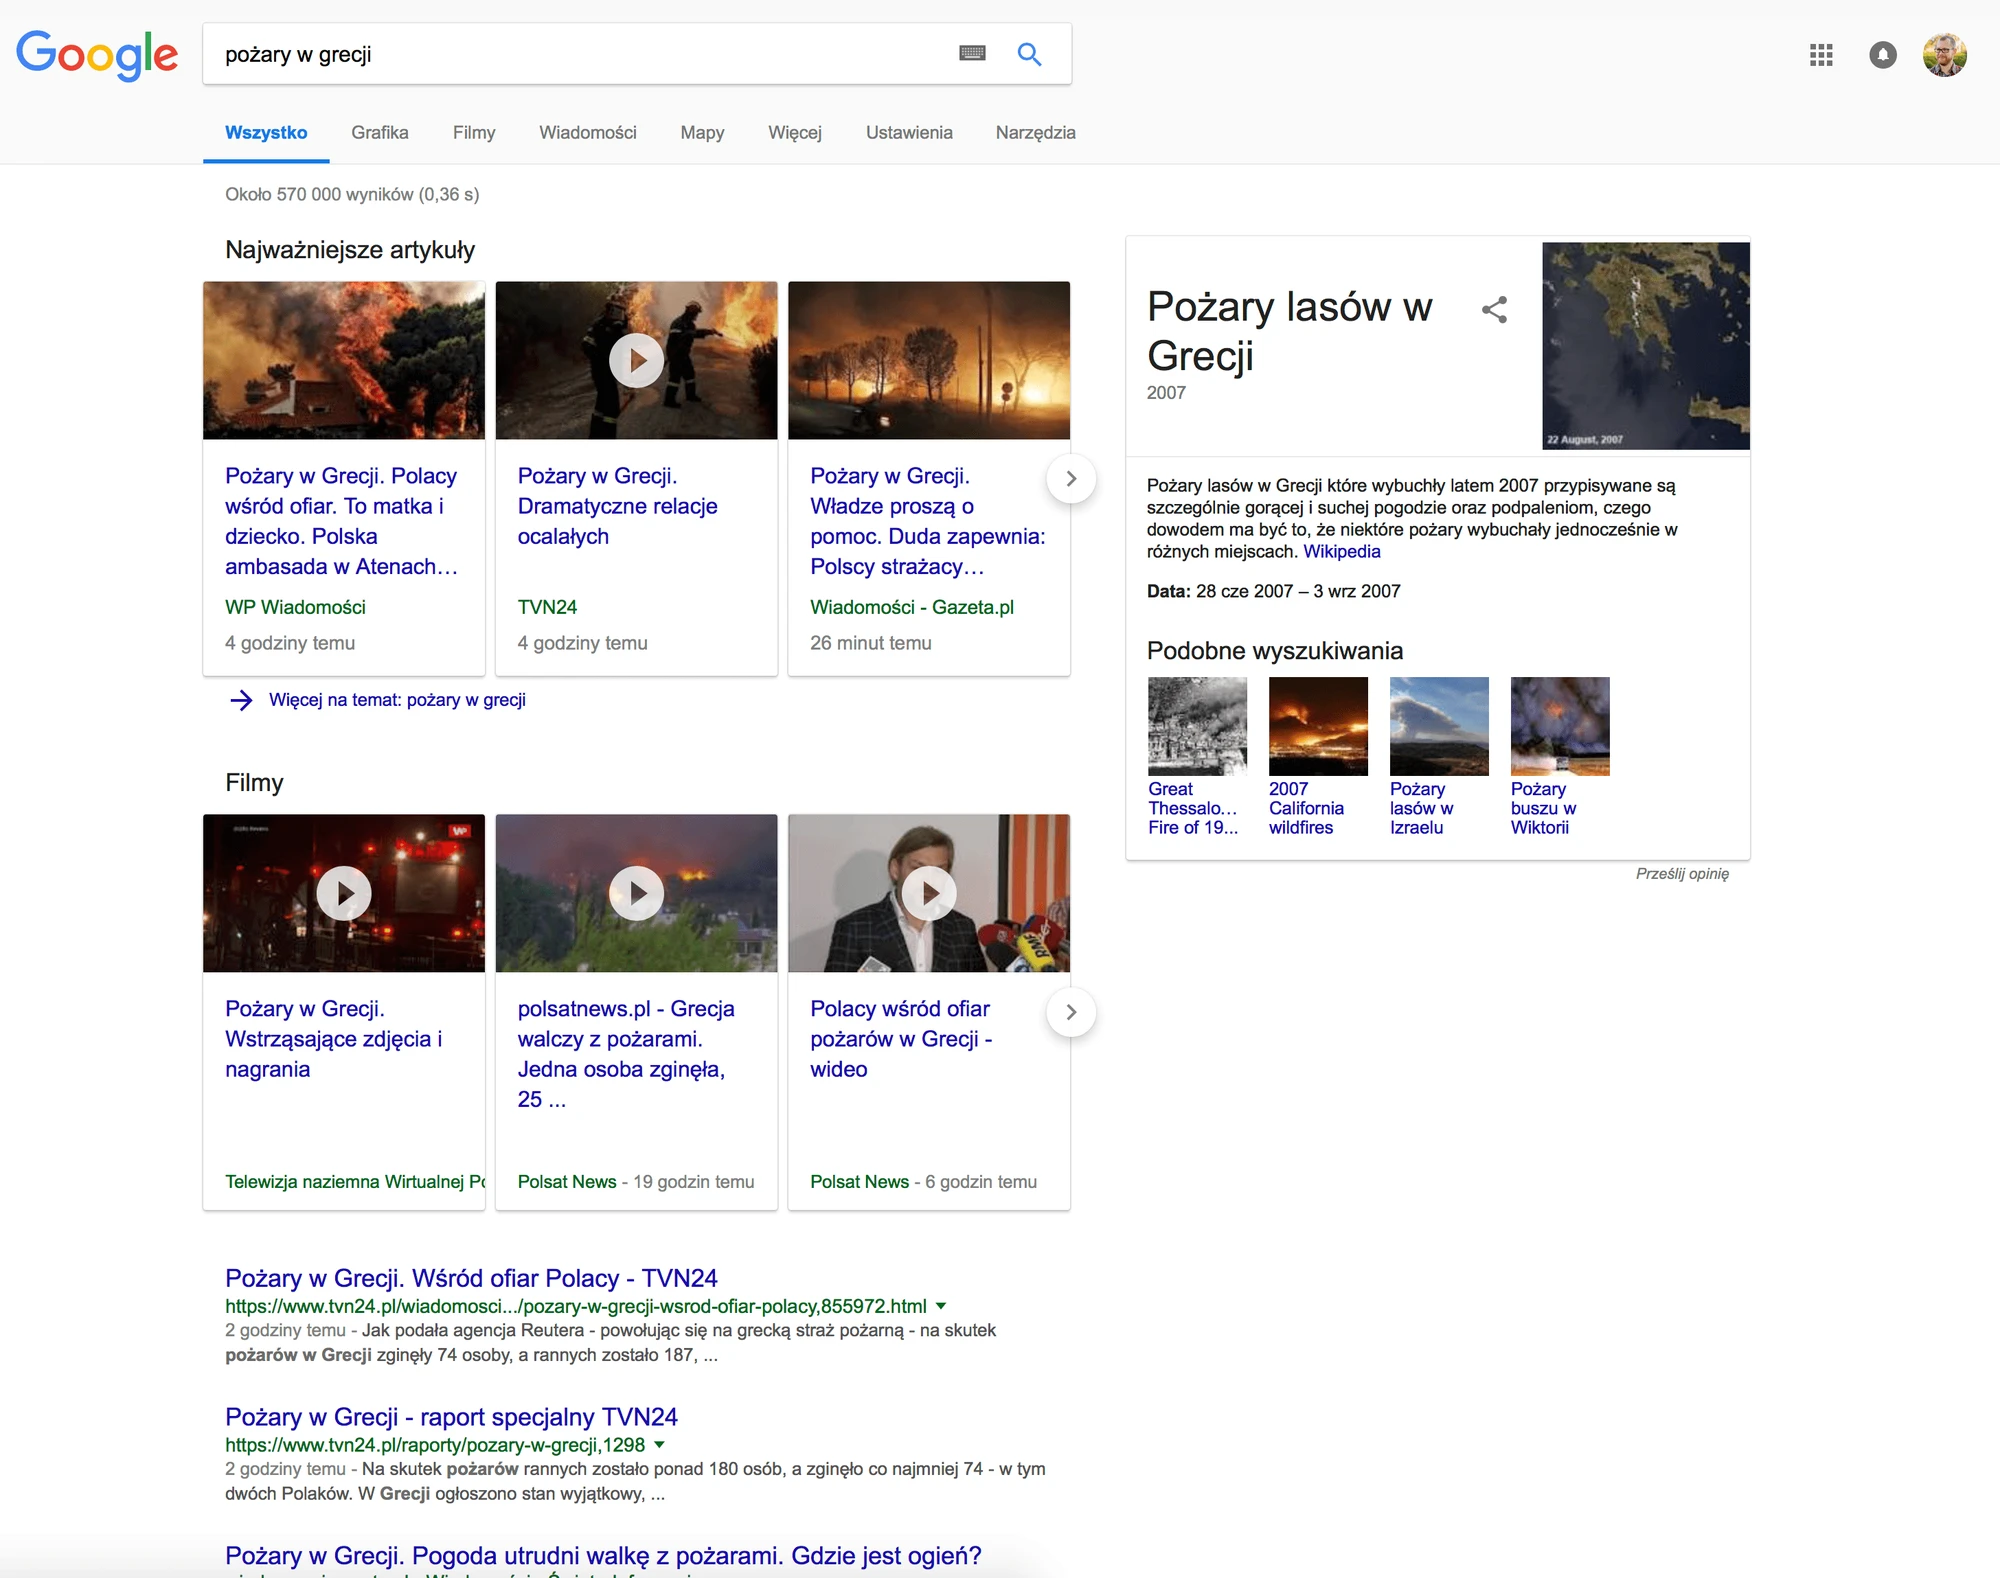Click the burning house photo of WP article
Viewport: 2000px width, 1578px height.
tap(344, 360)
